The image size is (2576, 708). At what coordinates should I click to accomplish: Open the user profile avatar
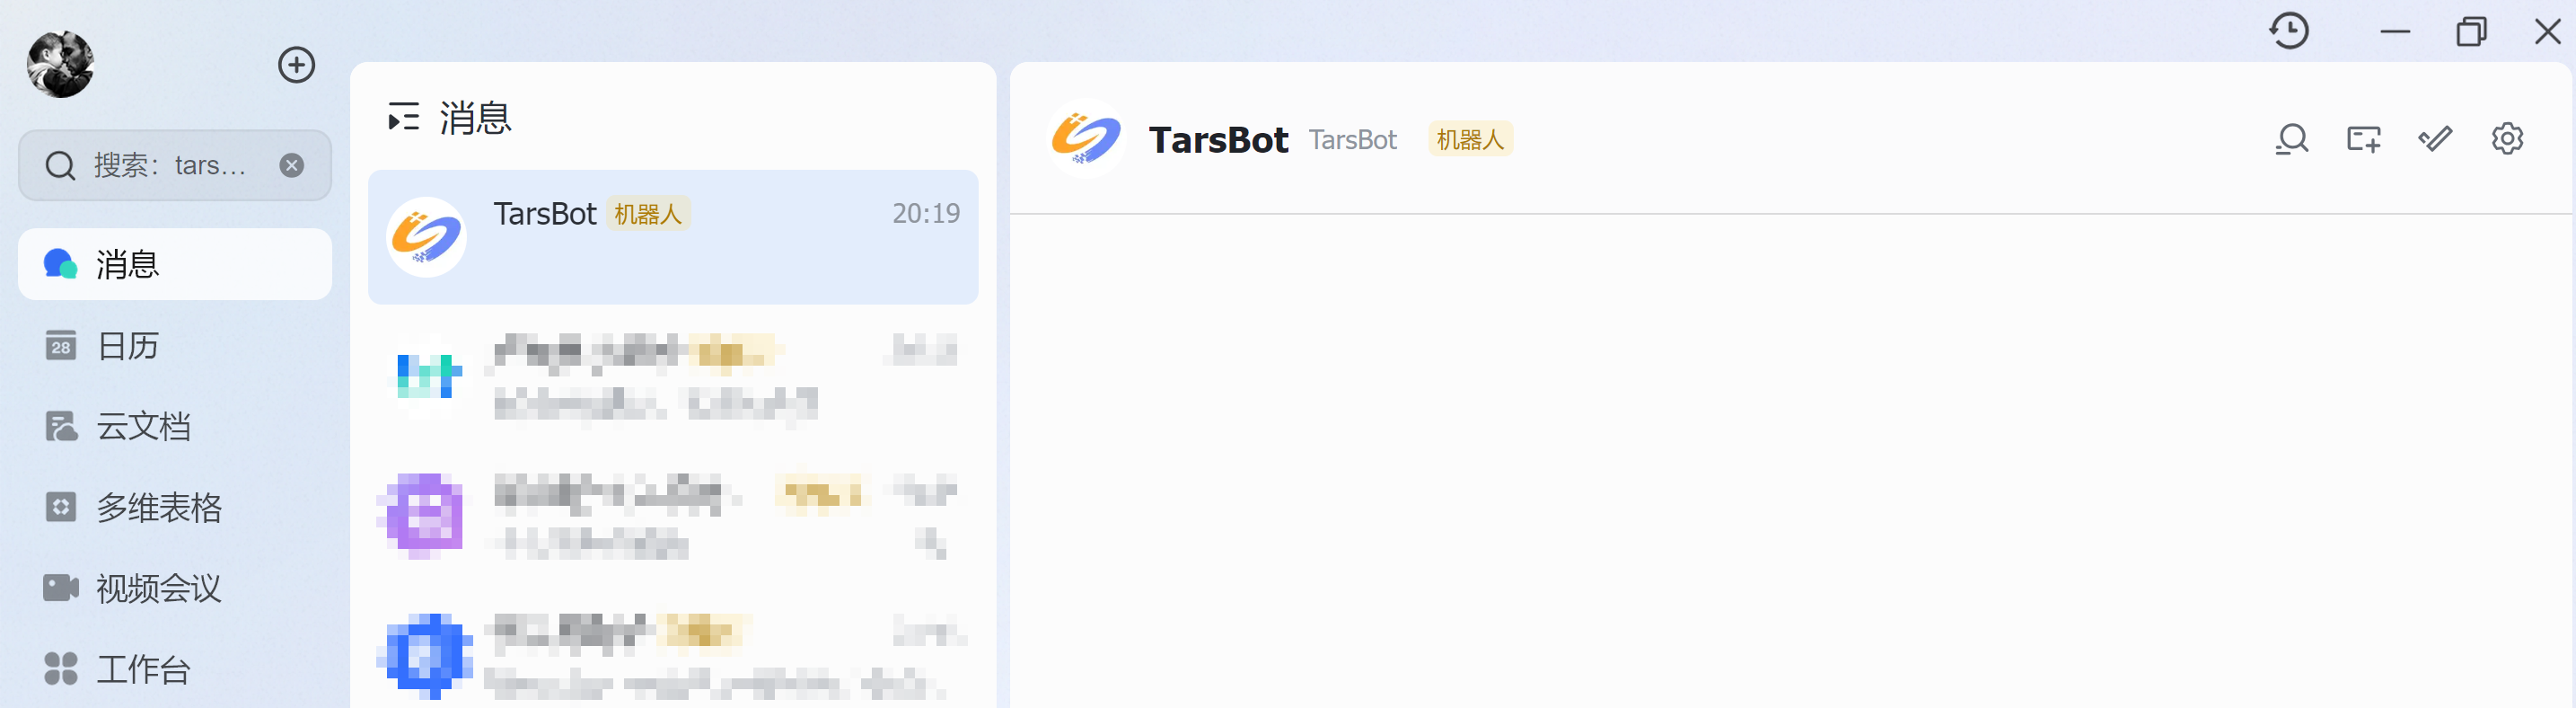(x=61, y=65)
